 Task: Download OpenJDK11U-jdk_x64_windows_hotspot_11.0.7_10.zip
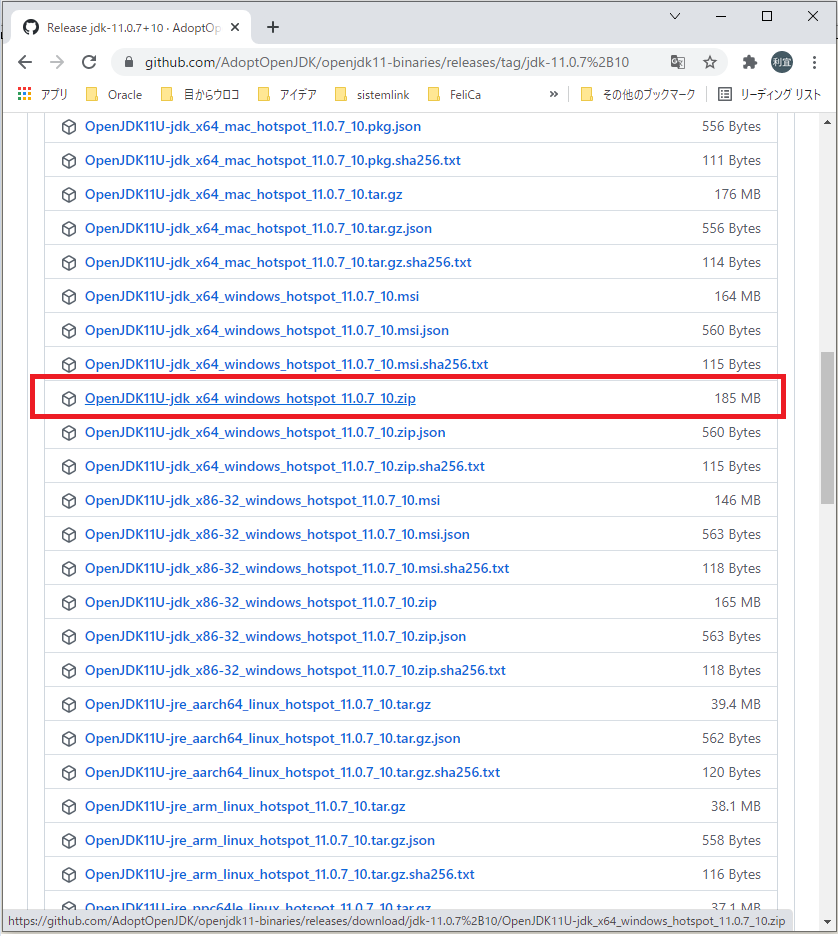pyautogui.click(x=250, y=398)
